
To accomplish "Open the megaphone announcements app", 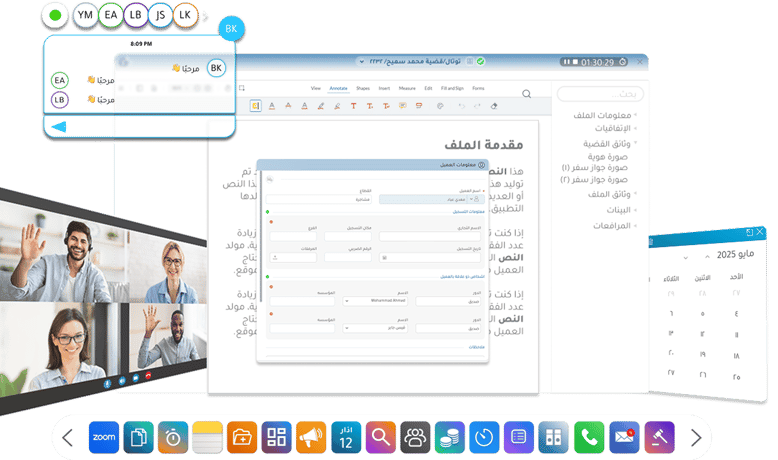I will [x=311, y=437].
